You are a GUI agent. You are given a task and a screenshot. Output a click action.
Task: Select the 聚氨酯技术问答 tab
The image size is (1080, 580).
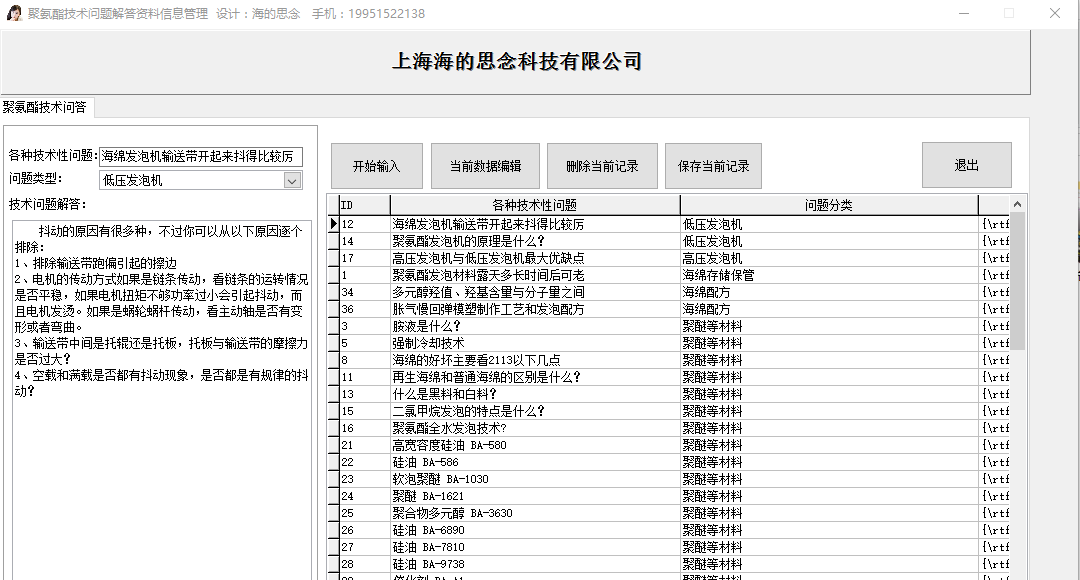click(45, 107)
